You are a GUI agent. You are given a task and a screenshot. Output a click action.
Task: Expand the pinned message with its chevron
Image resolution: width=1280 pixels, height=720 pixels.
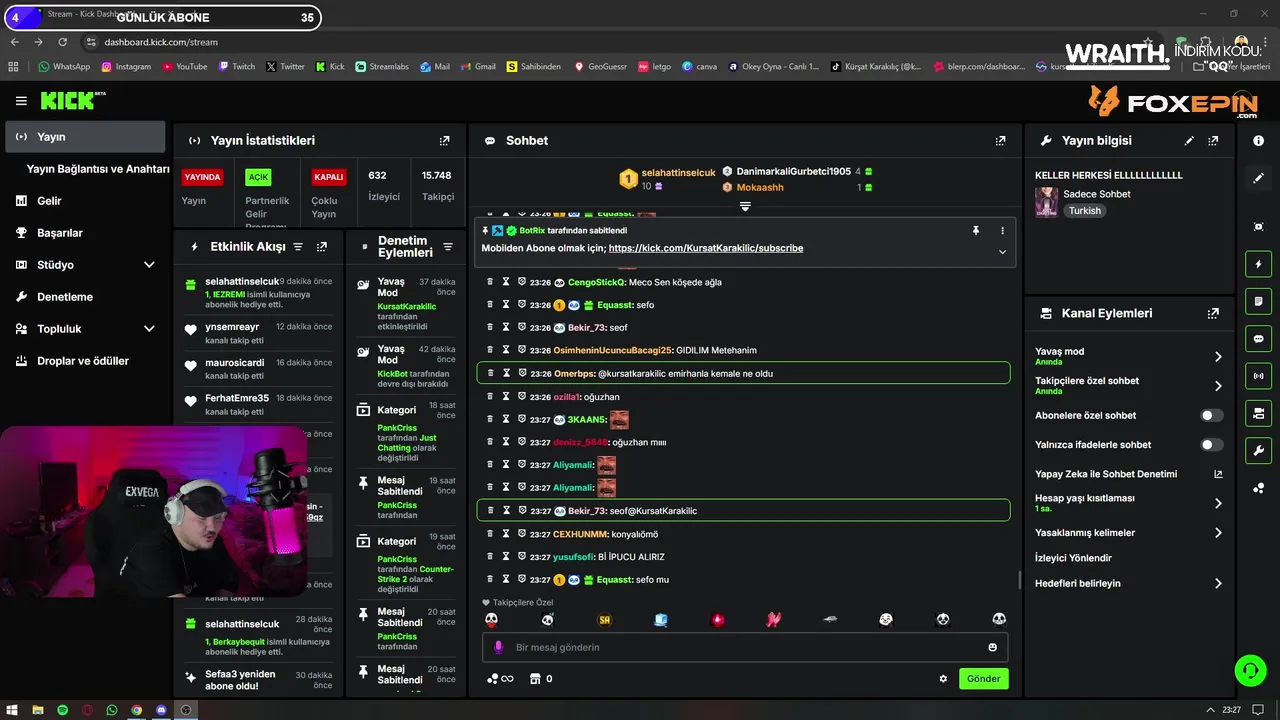(1002, 252)
